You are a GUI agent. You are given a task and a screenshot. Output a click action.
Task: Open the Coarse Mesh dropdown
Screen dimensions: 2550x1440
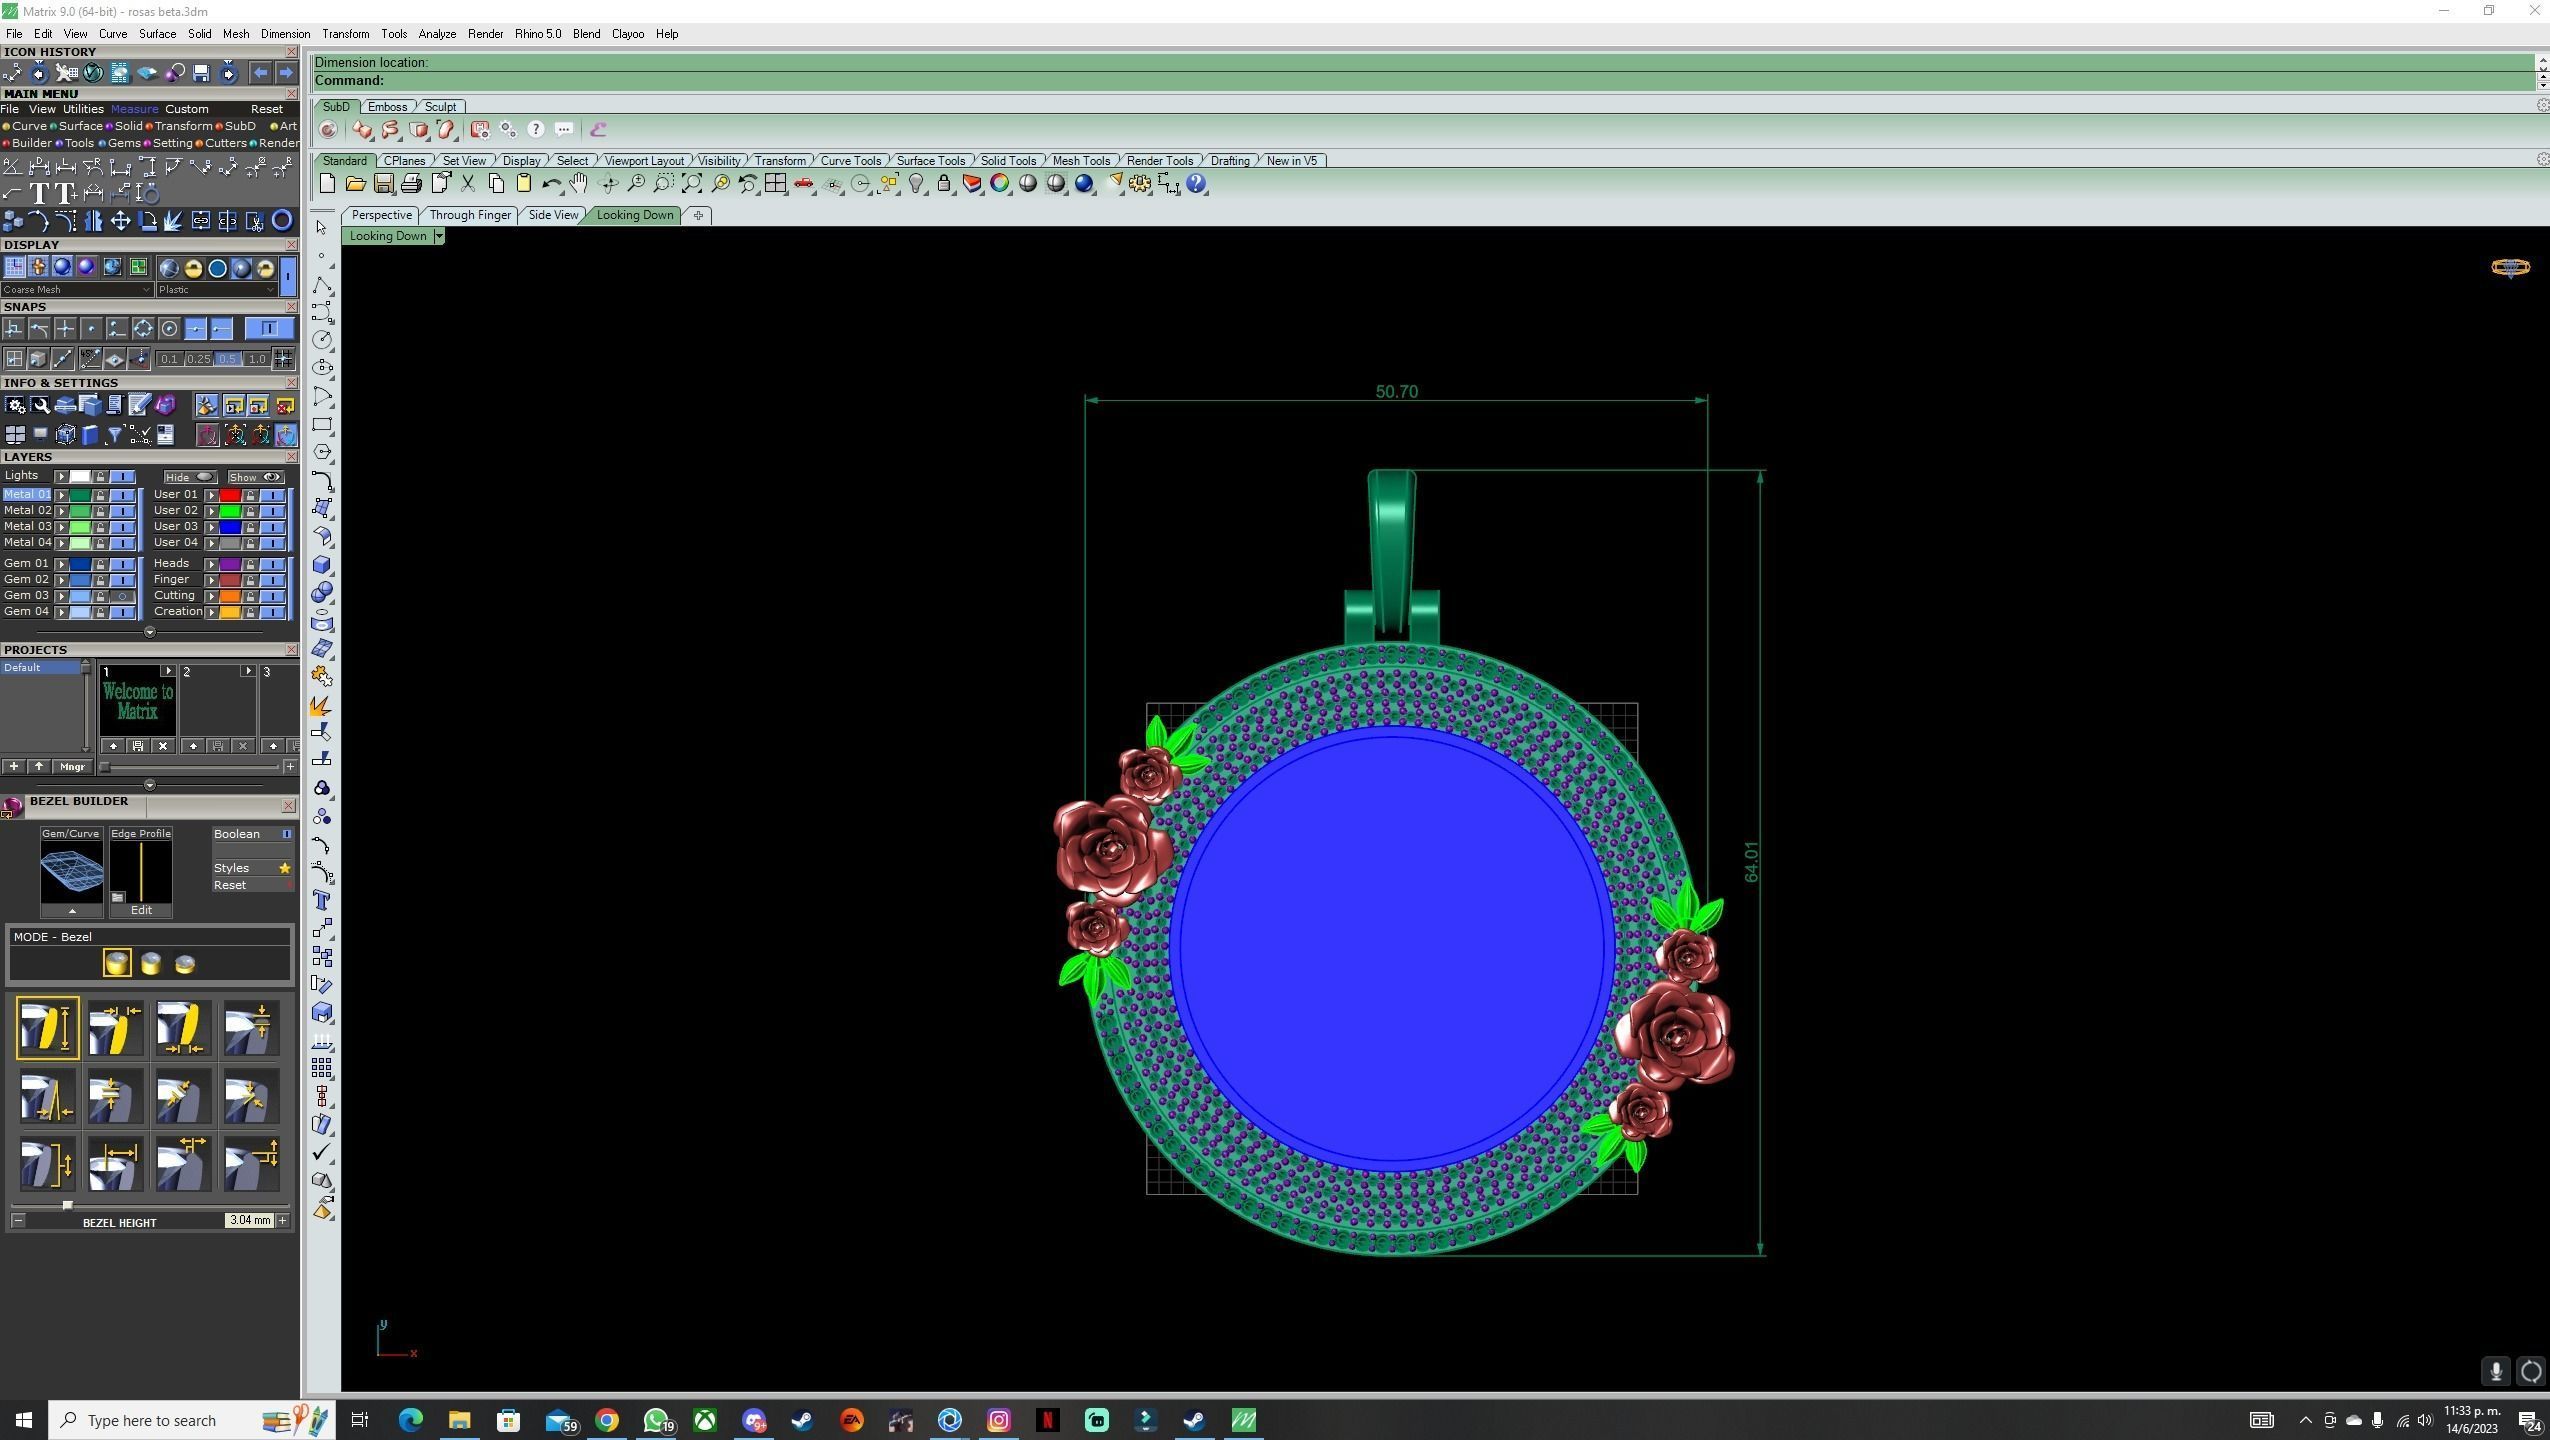click(x=77, y=290)
